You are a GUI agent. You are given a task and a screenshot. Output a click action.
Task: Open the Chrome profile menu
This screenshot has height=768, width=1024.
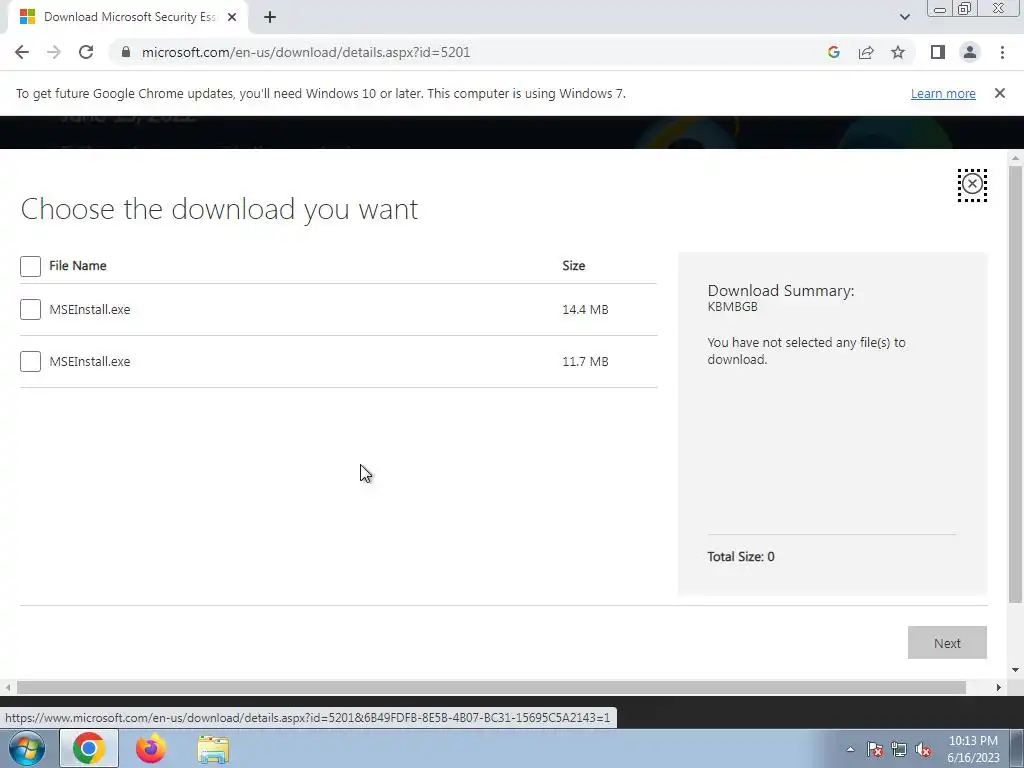tap(970, 52)
